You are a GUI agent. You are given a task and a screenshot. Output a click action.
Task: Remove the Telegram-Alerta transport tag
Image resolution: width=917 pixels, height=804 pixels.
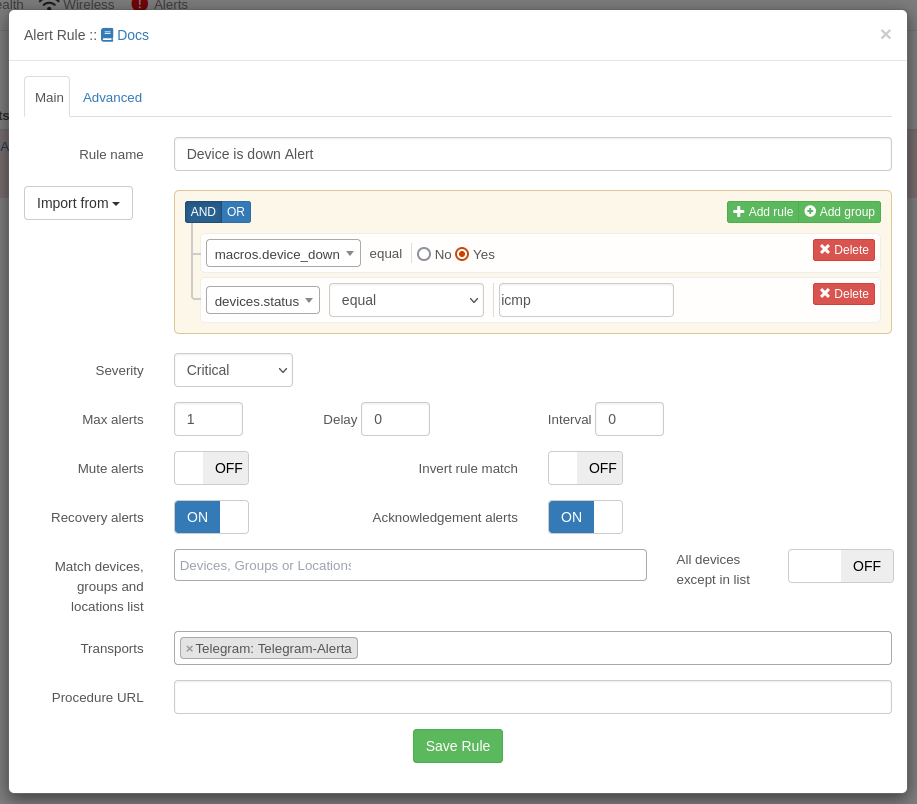[189, 648]
